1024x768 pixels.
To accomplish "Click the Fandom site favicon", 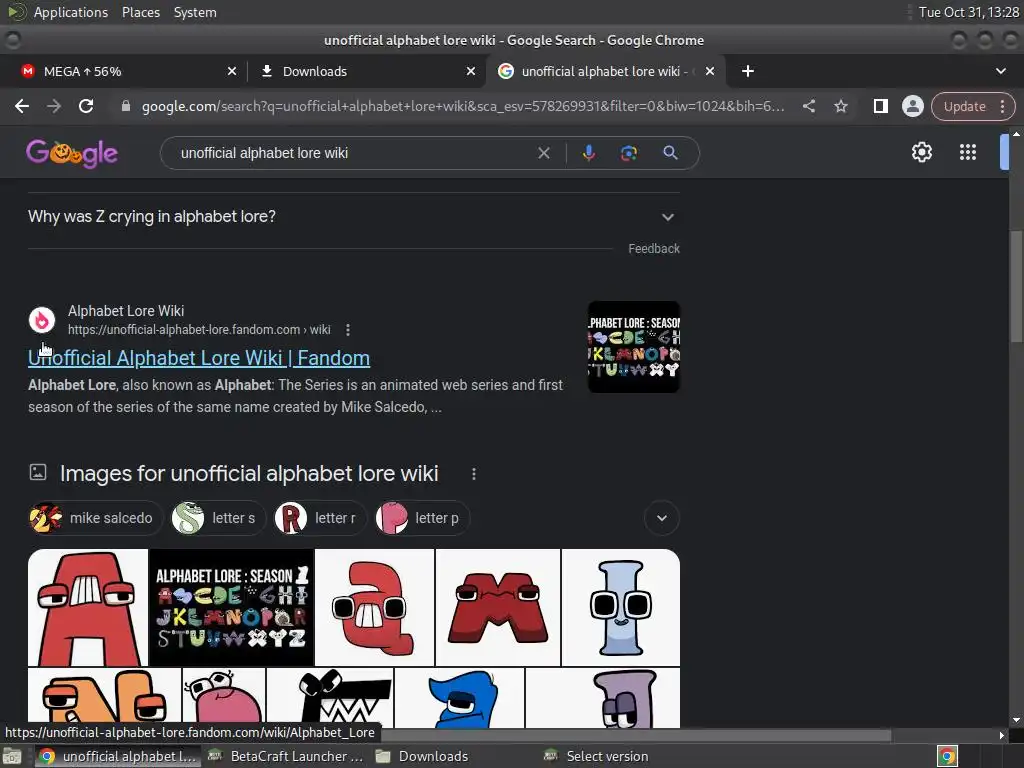I will [42, 320].
